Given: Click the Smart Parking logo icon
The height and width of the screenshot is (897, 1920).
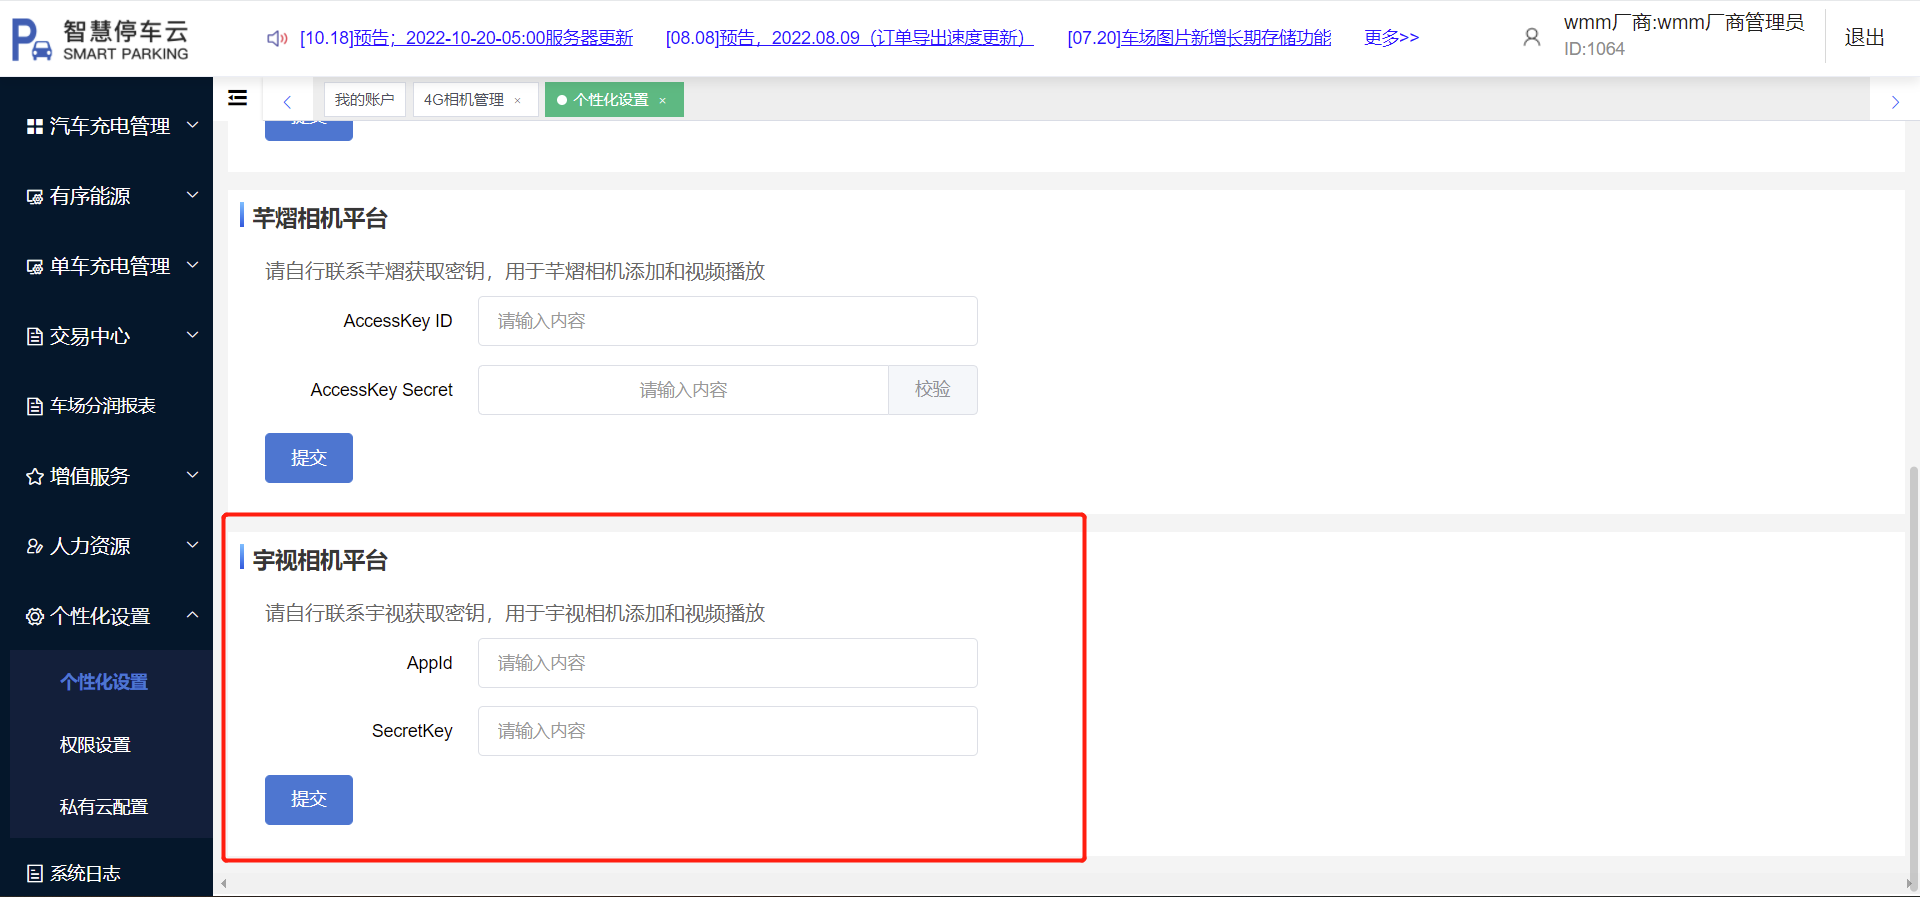Looking at the screenshot, I should pyautogui.click(x=31, y=40).
